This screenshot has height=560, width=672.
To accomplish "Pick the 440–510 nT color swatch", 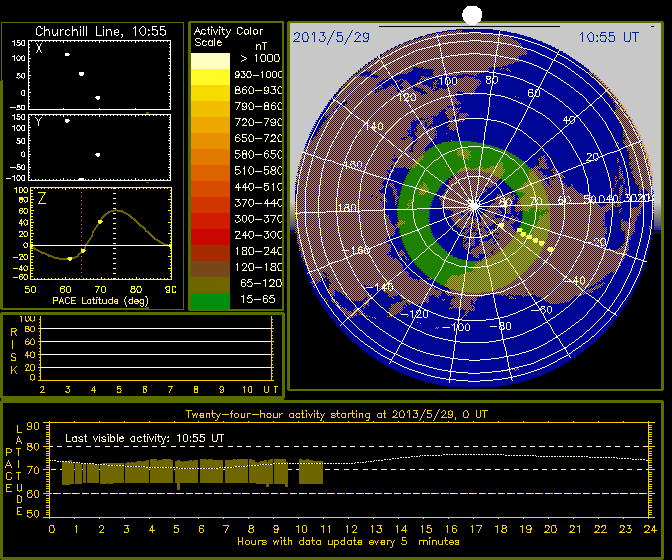I will [x=210, y=189].
